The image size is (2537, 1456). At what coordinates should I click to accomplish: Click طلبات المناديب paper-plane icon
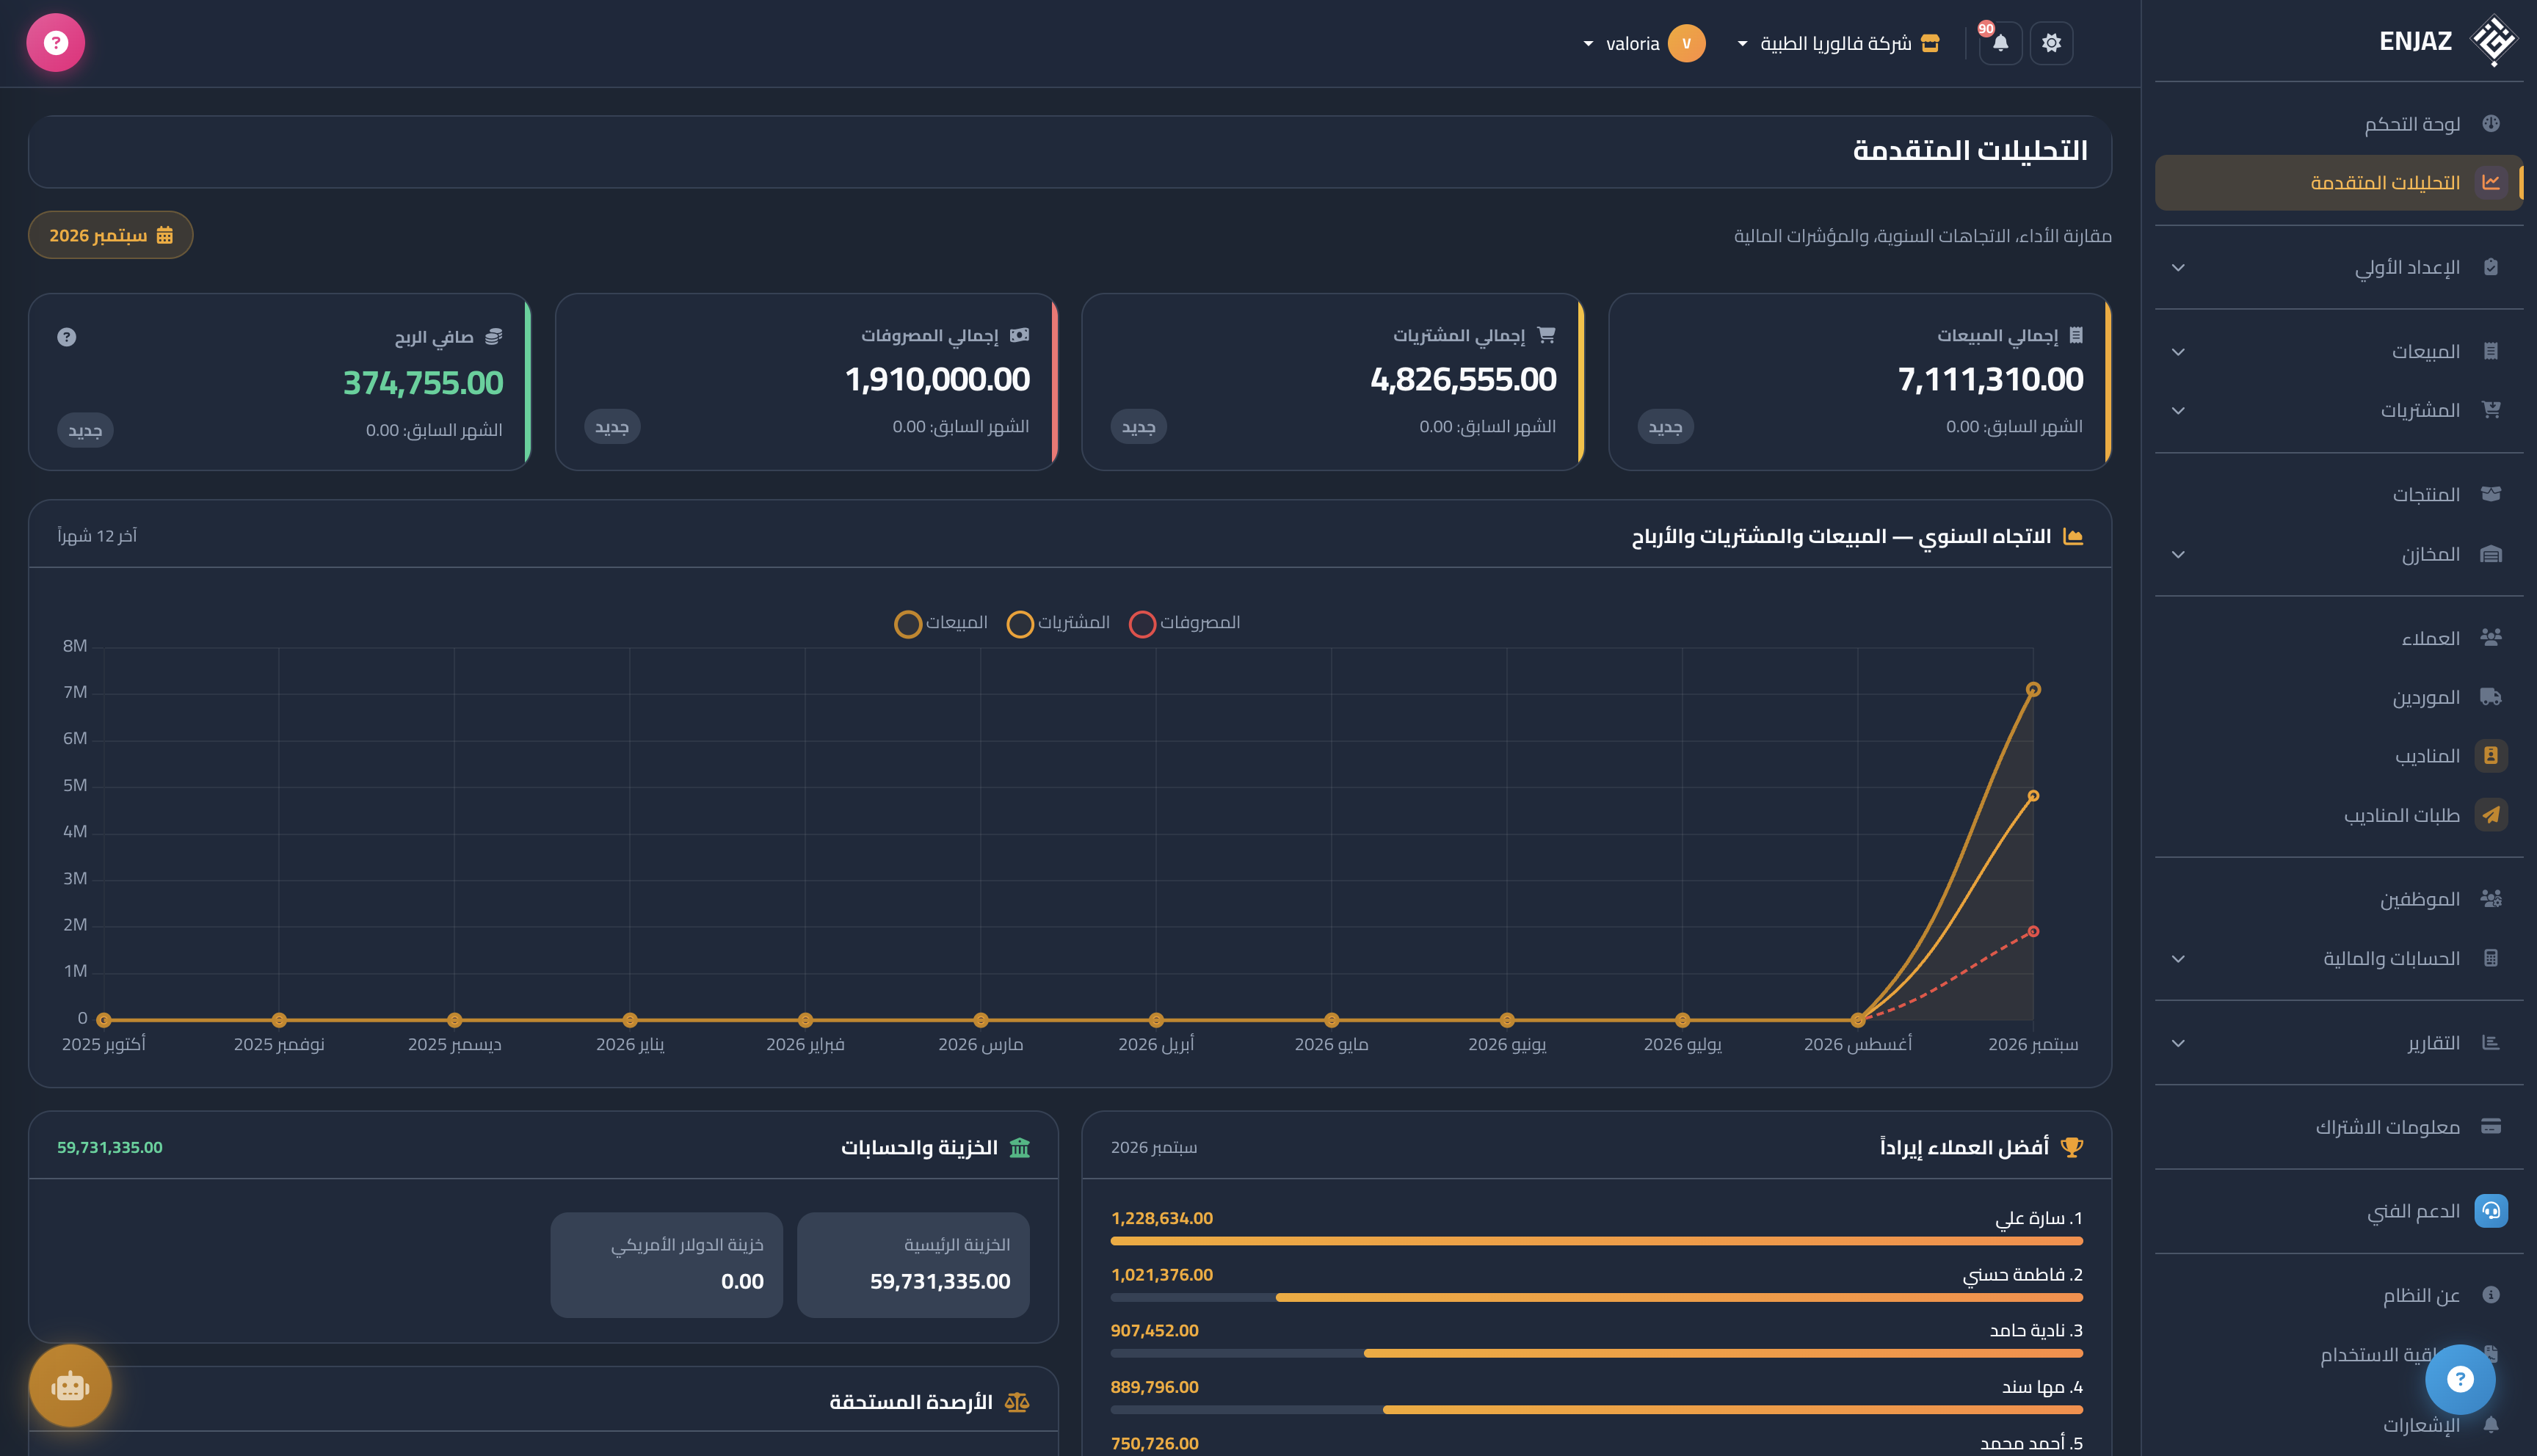click(x=2490, y=815)
